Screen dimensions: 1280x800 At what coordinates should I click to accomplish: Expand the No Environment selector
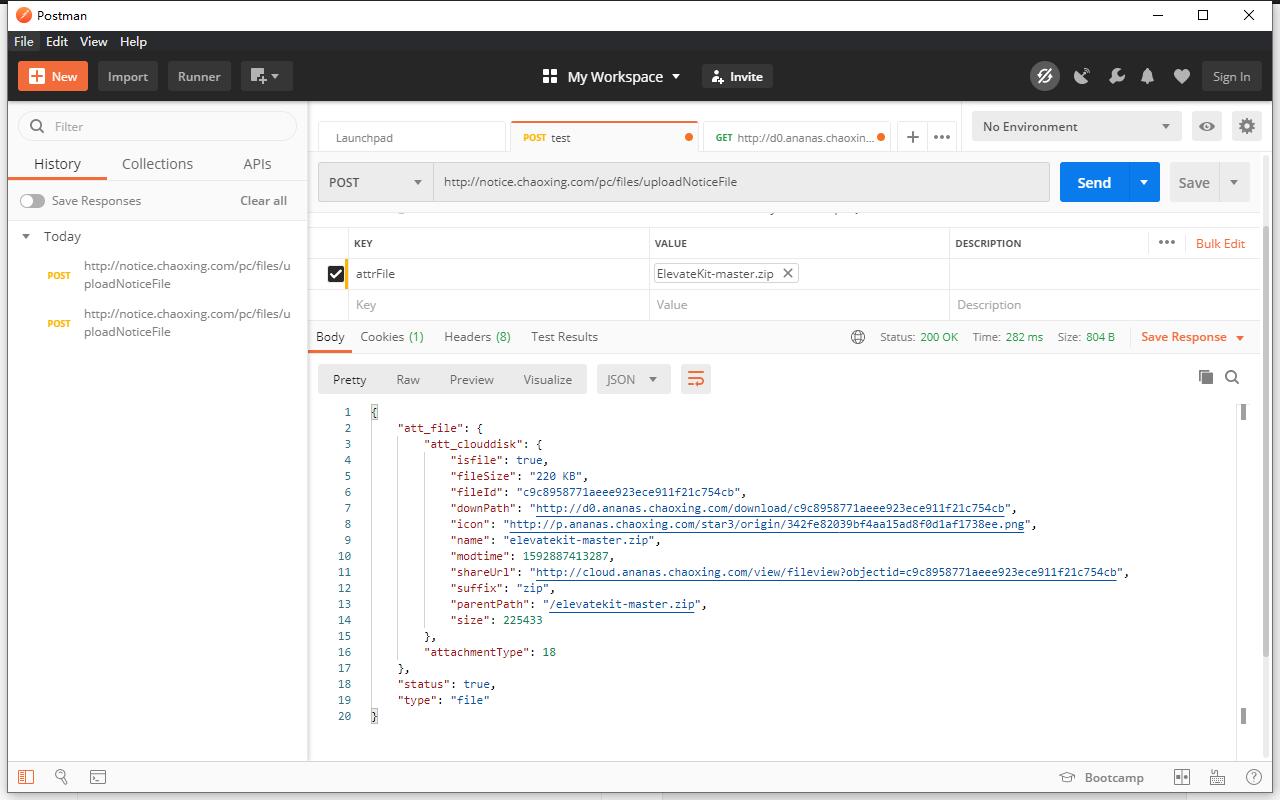[1075, 127]
